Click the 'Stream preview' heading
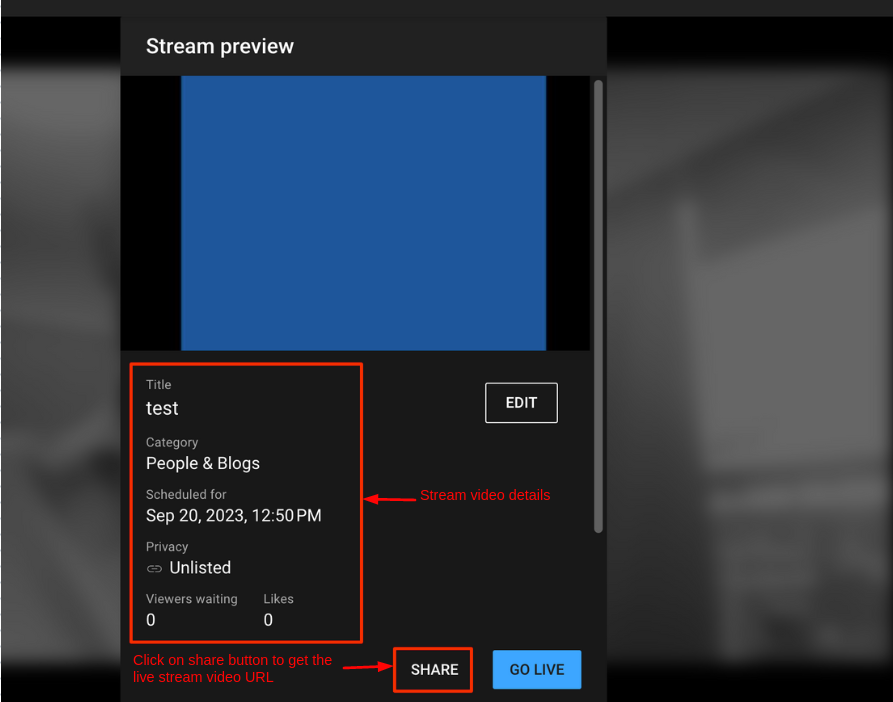Viewport: 893px width, 702px height. click(220, 47)
